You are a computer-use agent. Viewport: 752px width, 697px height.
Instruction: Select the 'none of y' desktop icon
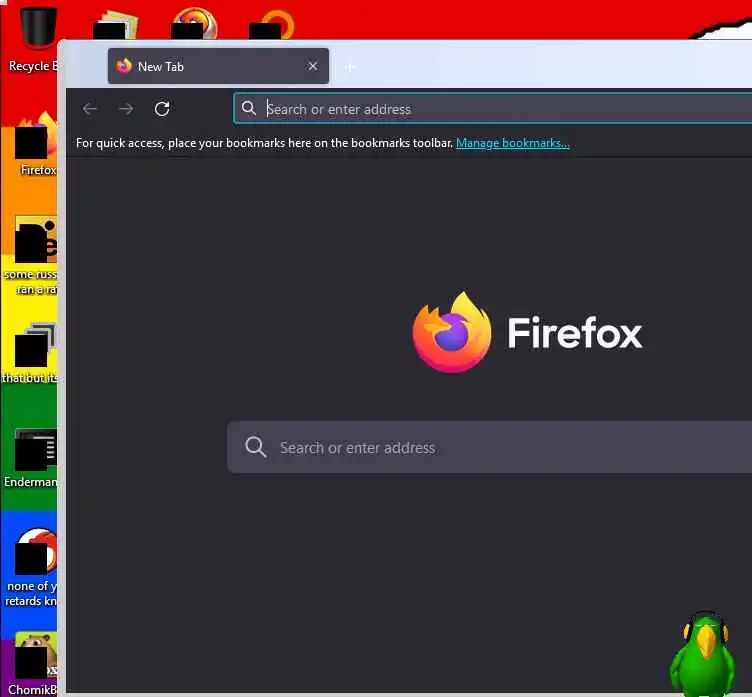click(x=32, y=567)
